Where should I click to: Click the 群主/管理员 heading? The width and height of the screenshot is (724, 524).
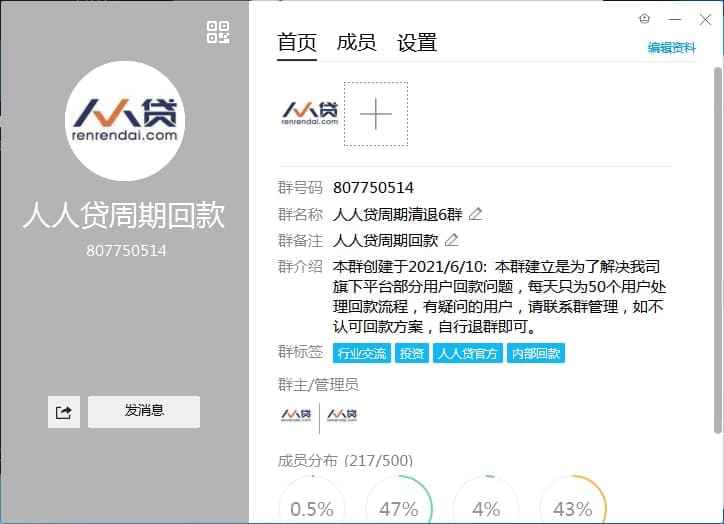(x=318, y=384)
